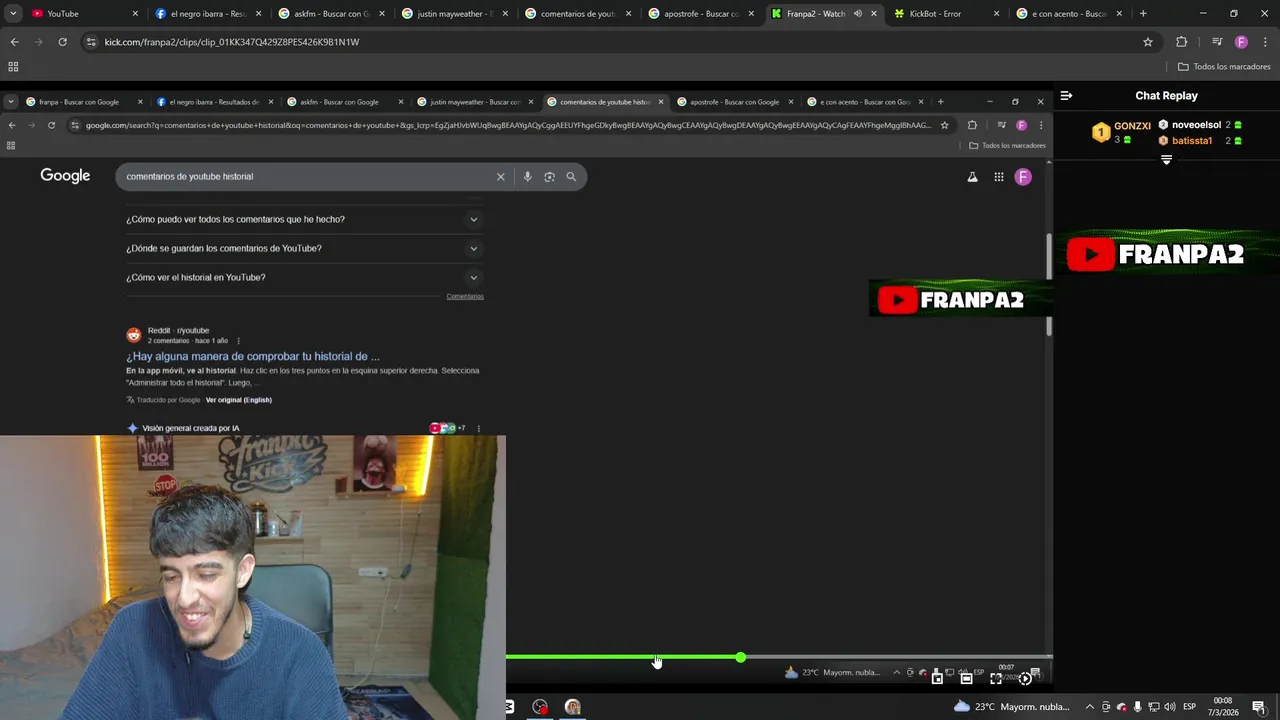The image size is (1280, 720).
Task: Collapse the Chat Replay panel icon
Action: [x=1066, y=96]
